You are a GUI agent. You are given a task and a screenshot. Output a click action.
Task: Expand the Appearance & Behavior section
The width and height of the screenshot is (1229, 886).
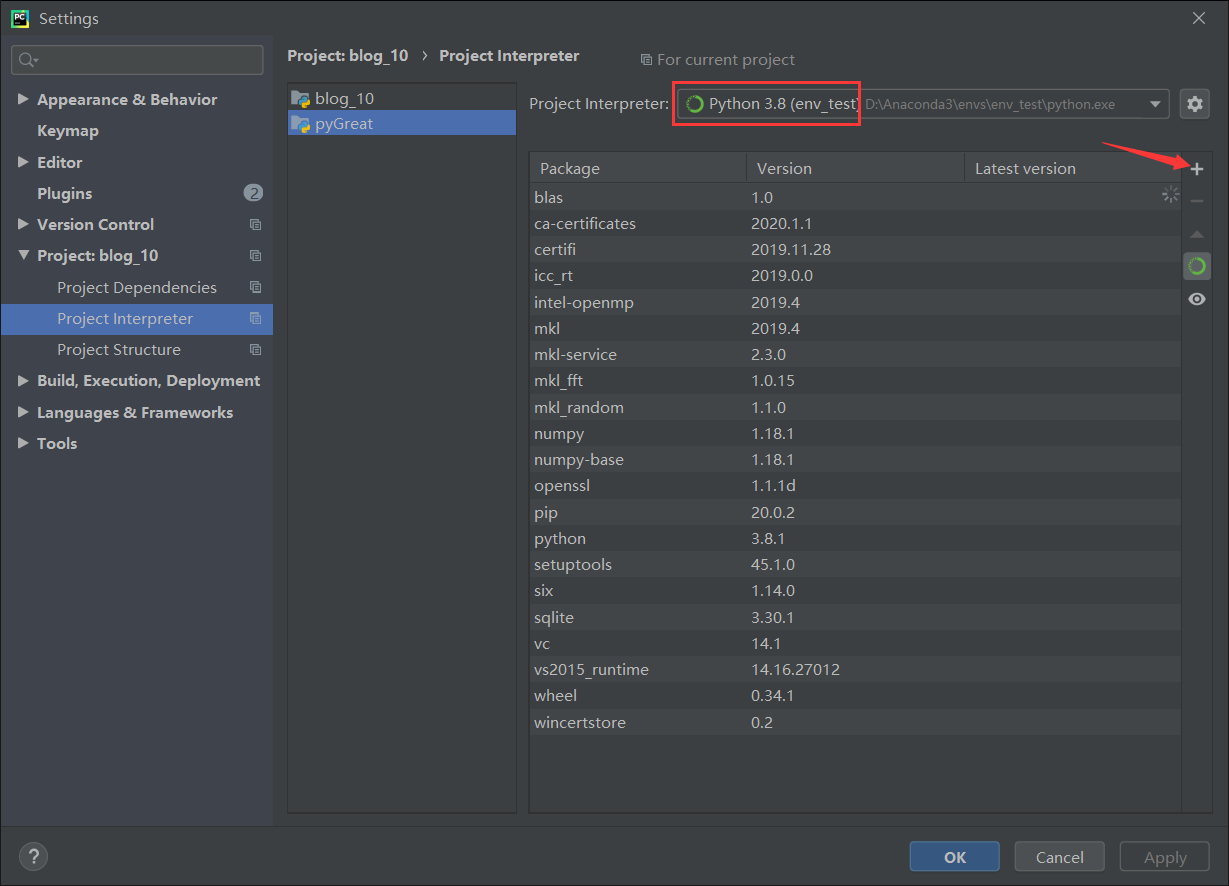pos(23,100)
